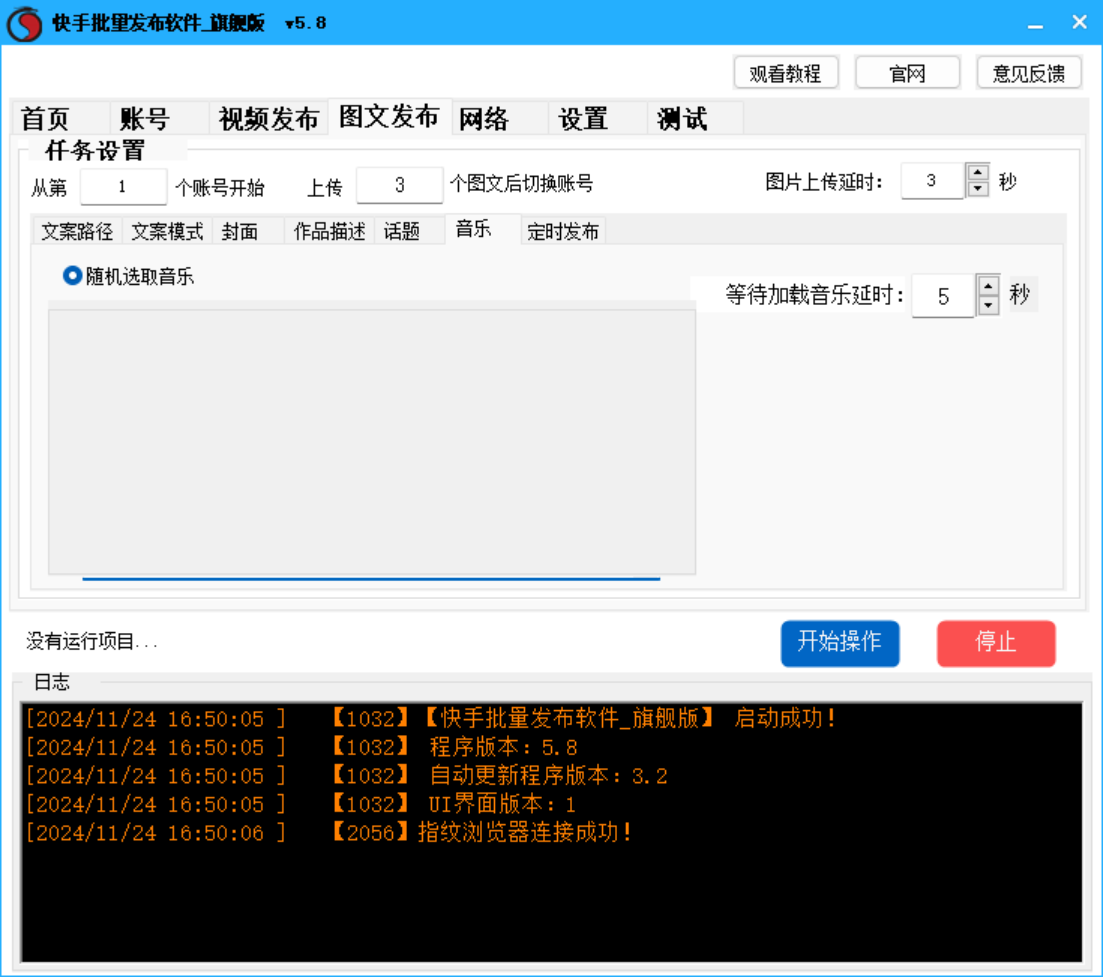Open the 定时发布 sub-tab
Viewport: 1103px width, 977px height.
tap(563, 231)
